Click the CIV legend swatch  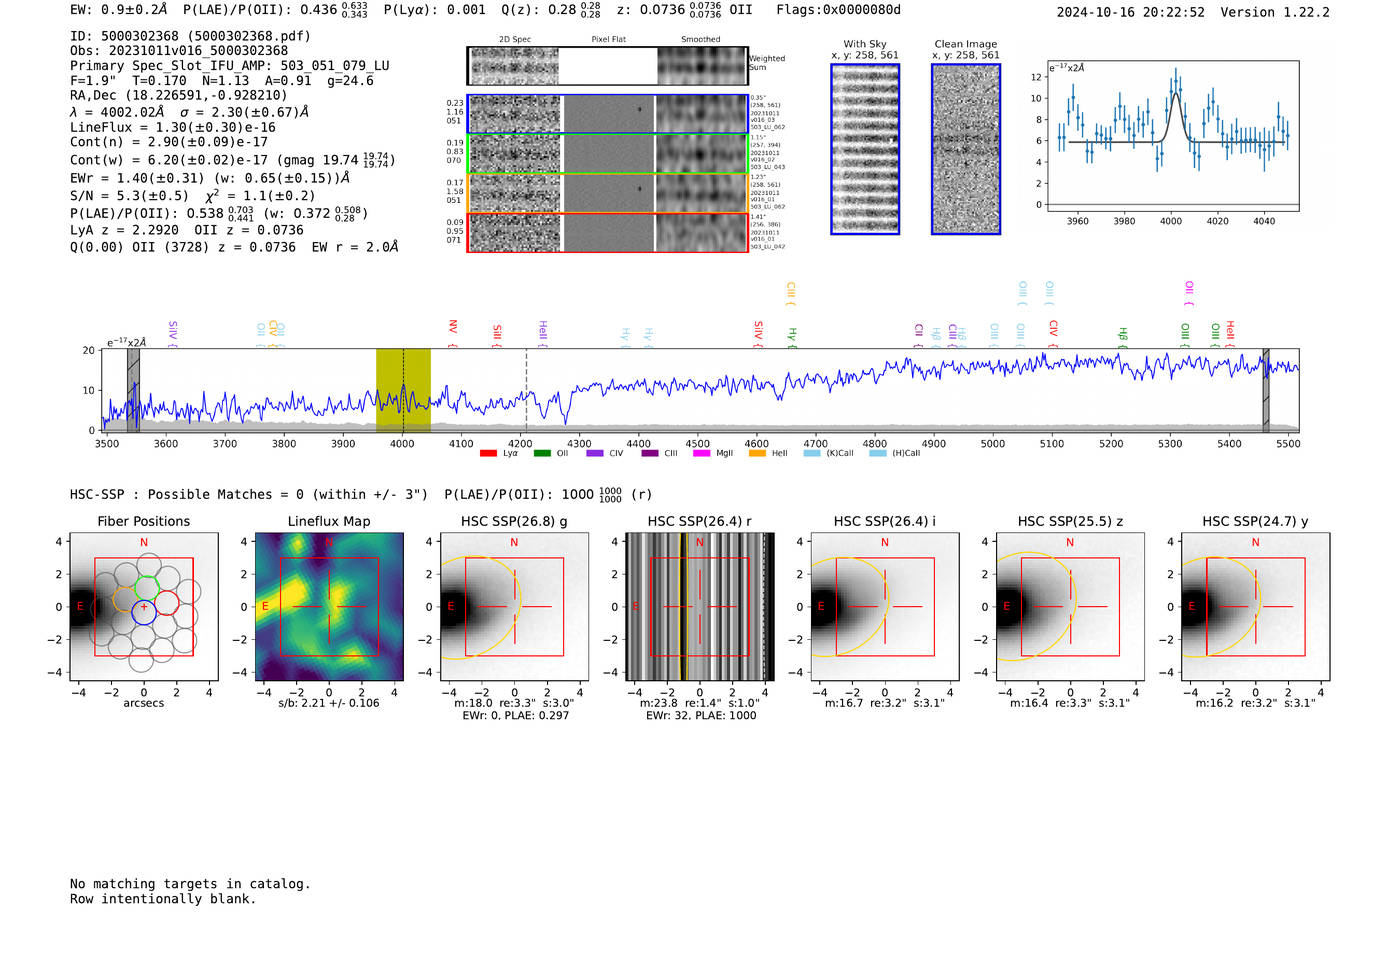595,453
